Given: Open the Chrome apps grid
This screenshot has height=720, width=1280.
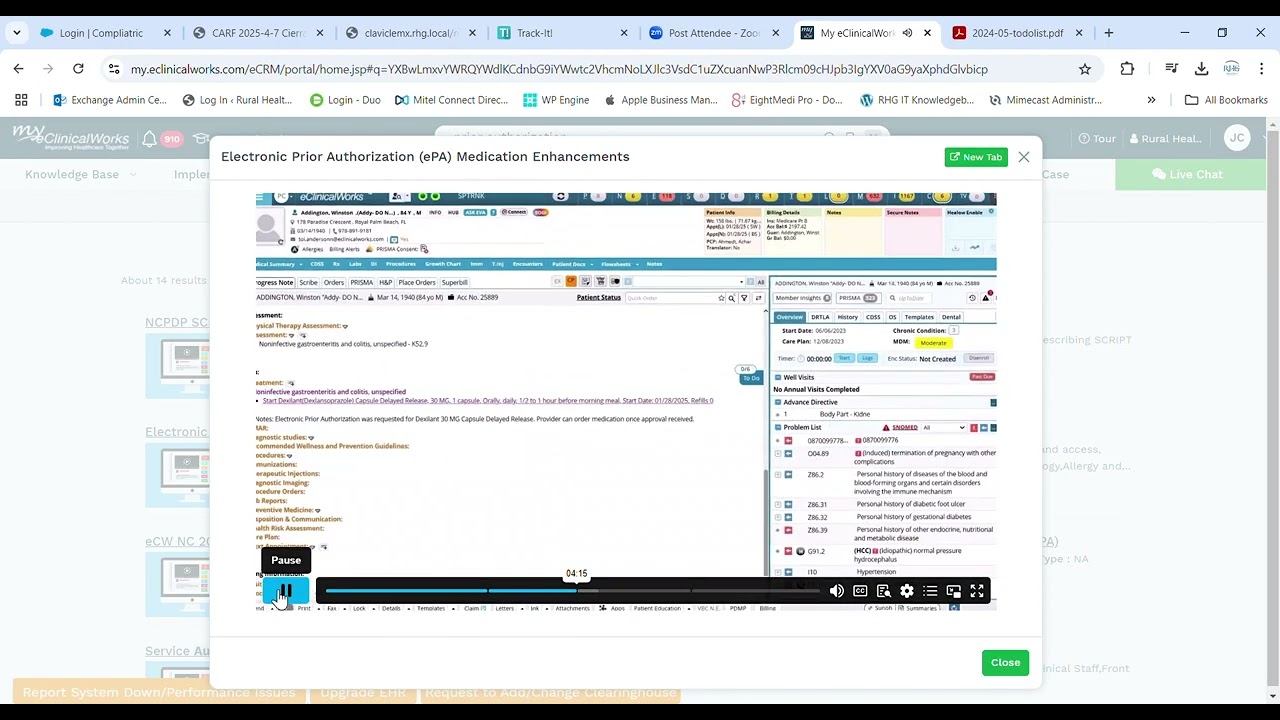Looking at the screenshot, I should coord(21,100).
